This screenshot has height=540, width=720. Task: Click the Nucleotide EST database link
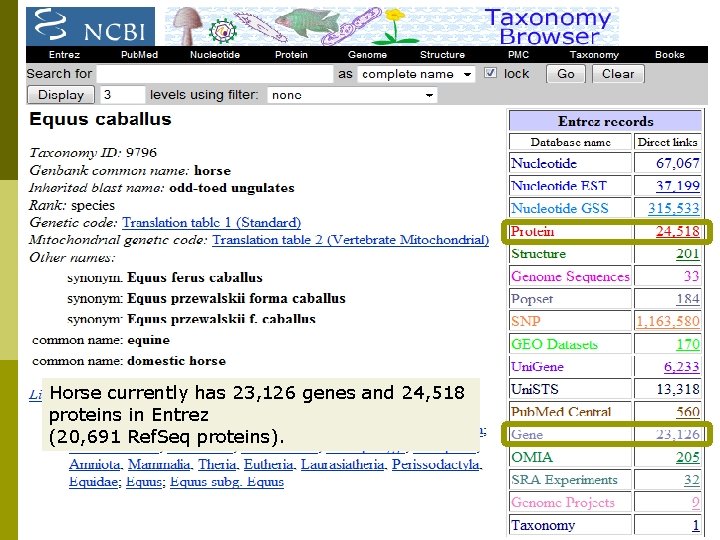(x=559, y=186)
